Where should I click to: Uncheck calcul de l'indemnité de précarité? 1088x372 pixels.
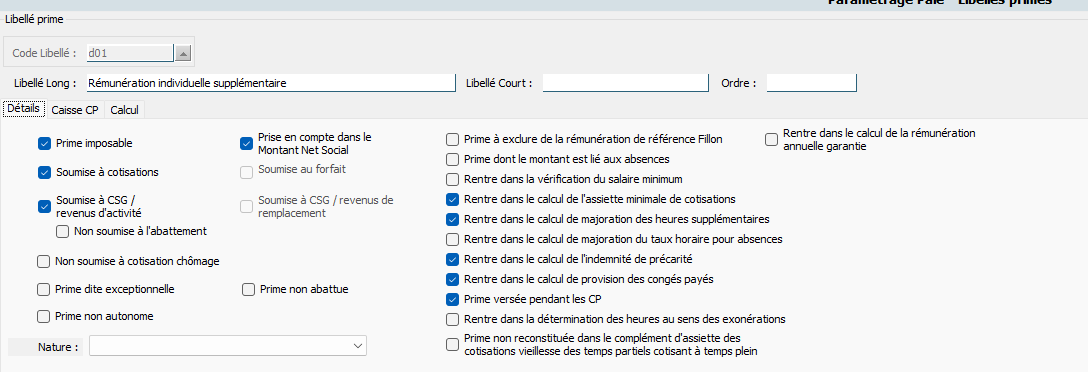coord(452,260)
